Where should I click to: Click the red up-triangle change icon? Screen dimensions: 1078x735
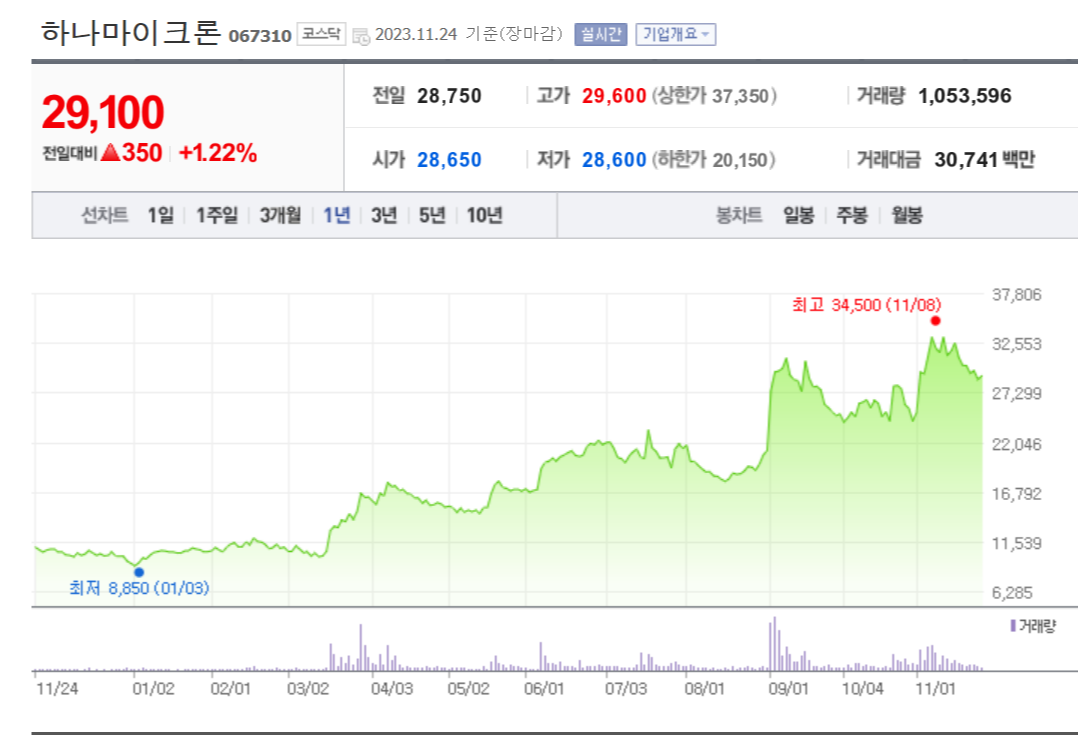(110, 153)
